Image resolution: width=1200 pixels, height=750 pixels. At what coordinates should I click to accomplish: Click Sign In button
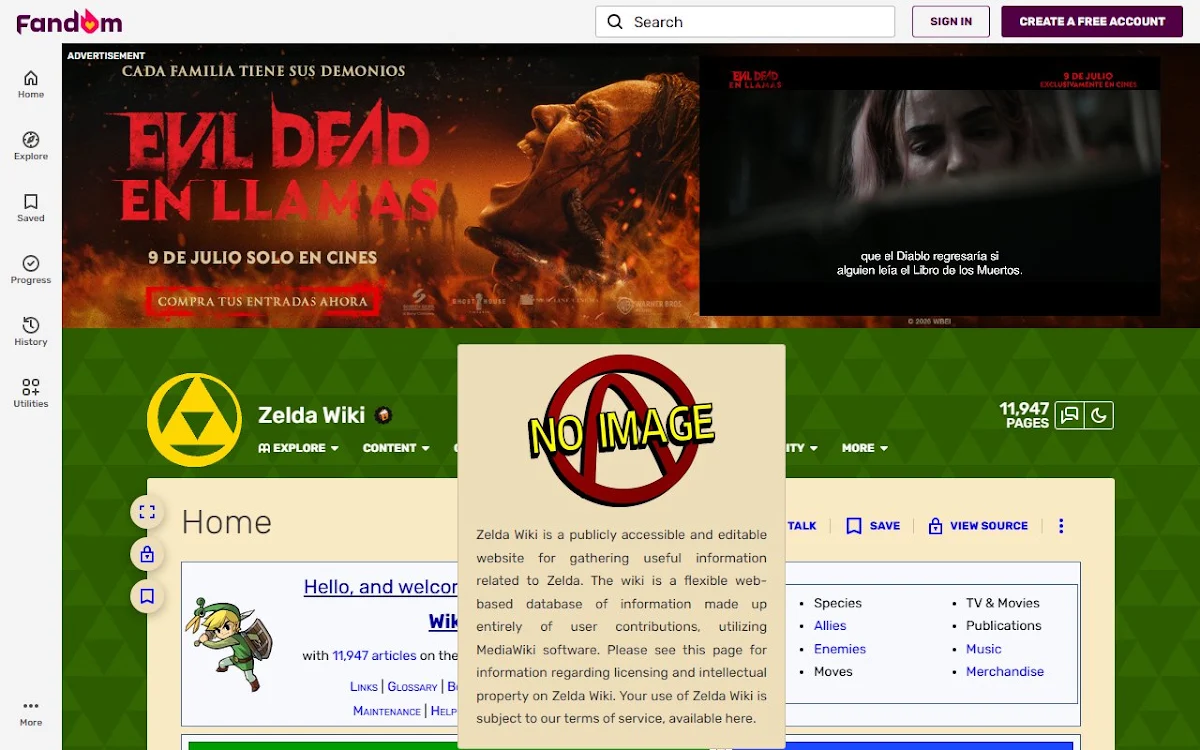tap(951, 21)
